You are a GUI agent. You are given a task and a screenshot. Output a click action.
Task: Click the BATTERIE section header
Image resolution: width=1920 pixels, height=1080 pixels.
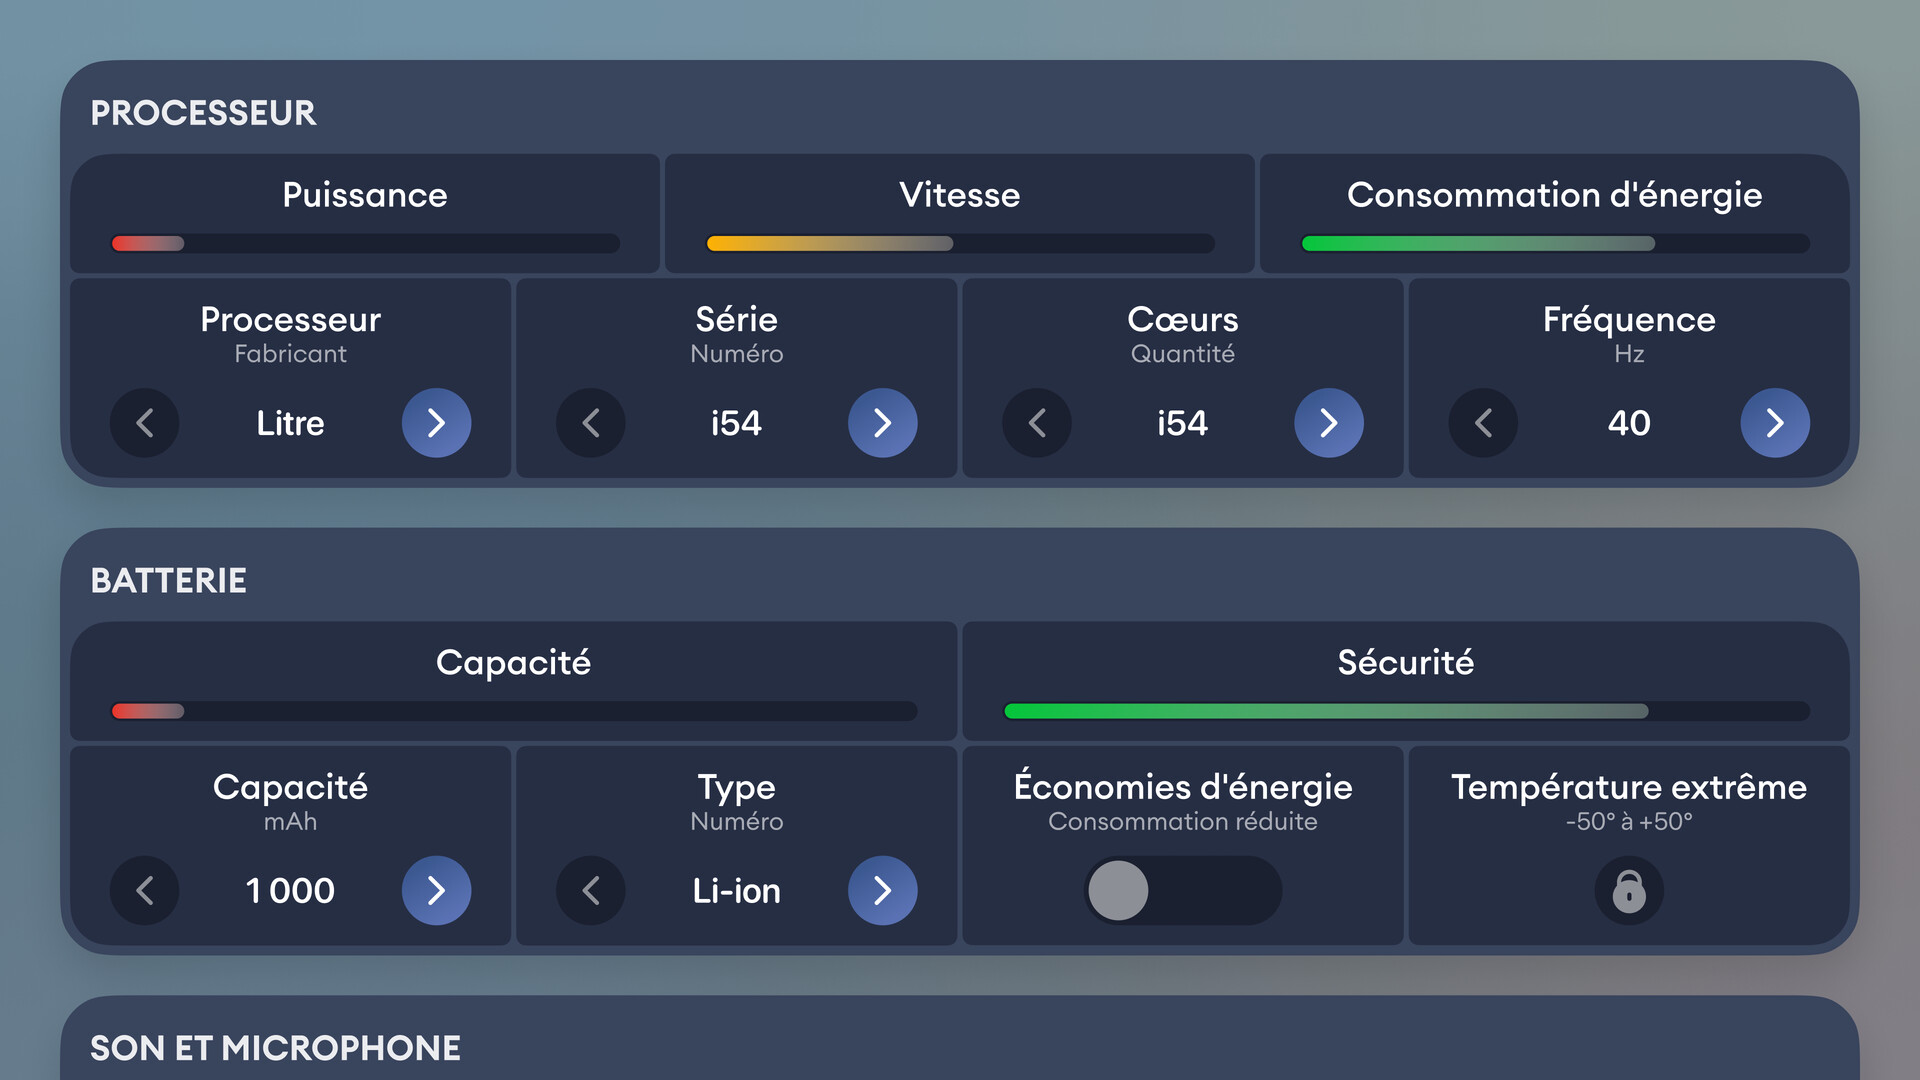(168, 580)
